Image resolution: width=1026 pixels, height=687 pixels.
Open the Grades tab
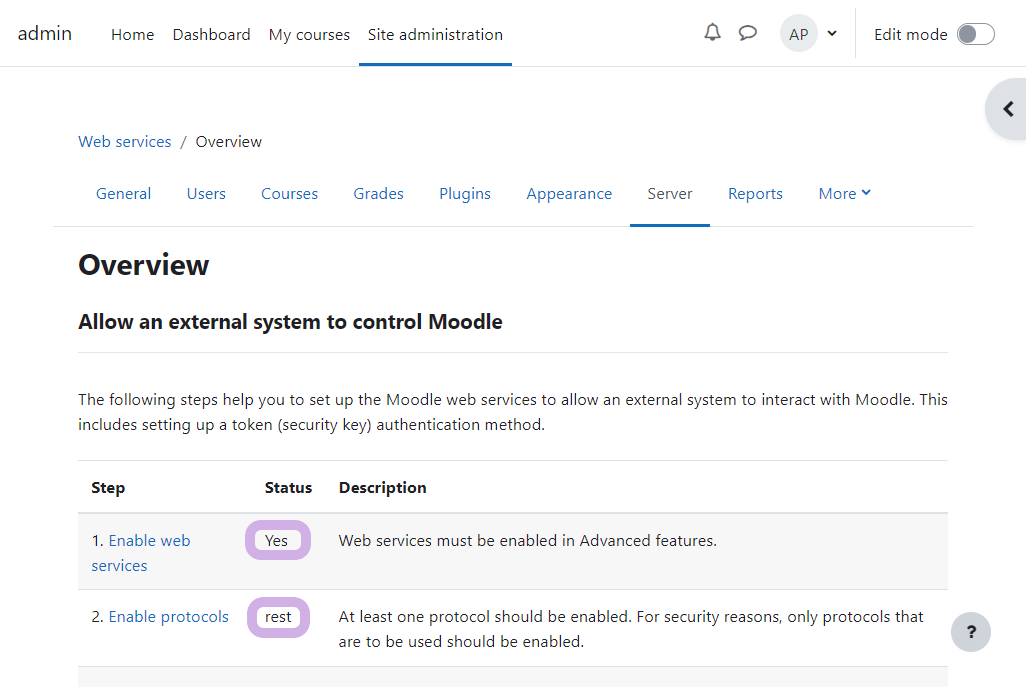pos(378,194)
